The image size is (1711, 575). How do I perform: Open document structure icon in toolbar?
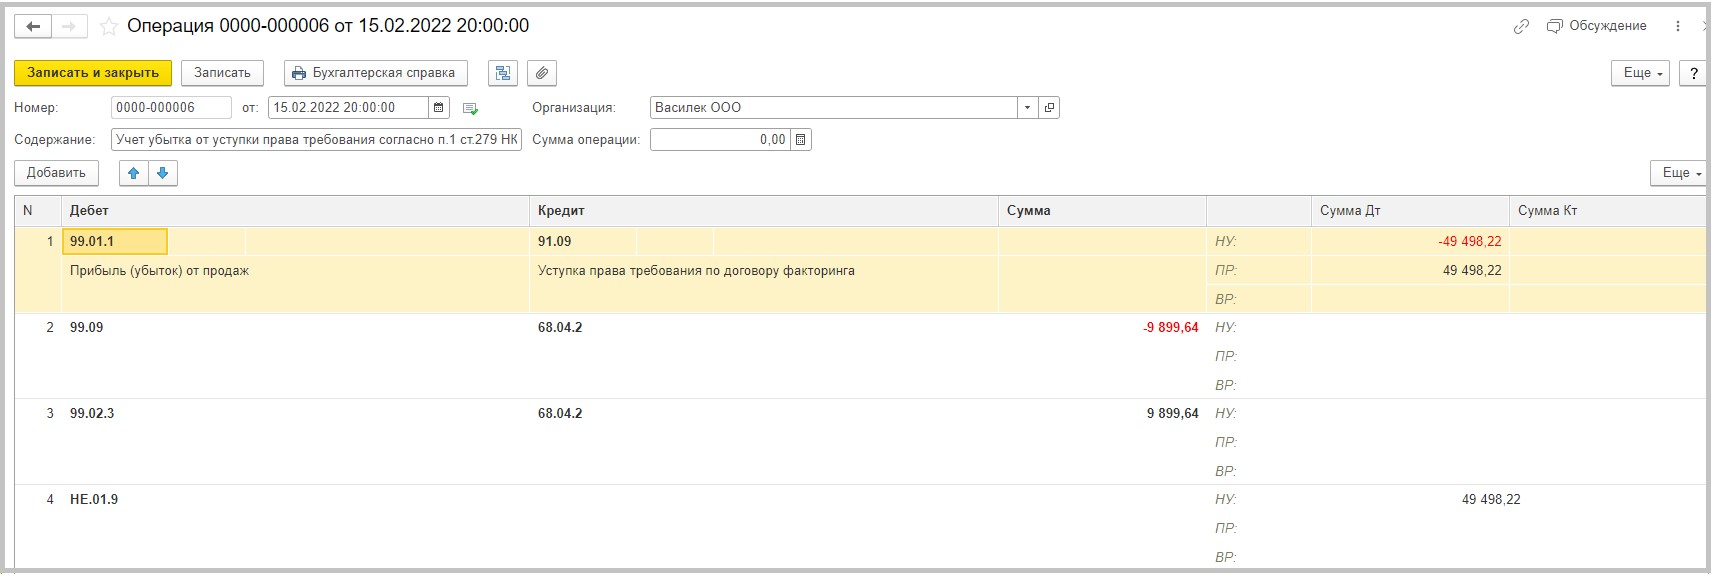click(503, 73)
